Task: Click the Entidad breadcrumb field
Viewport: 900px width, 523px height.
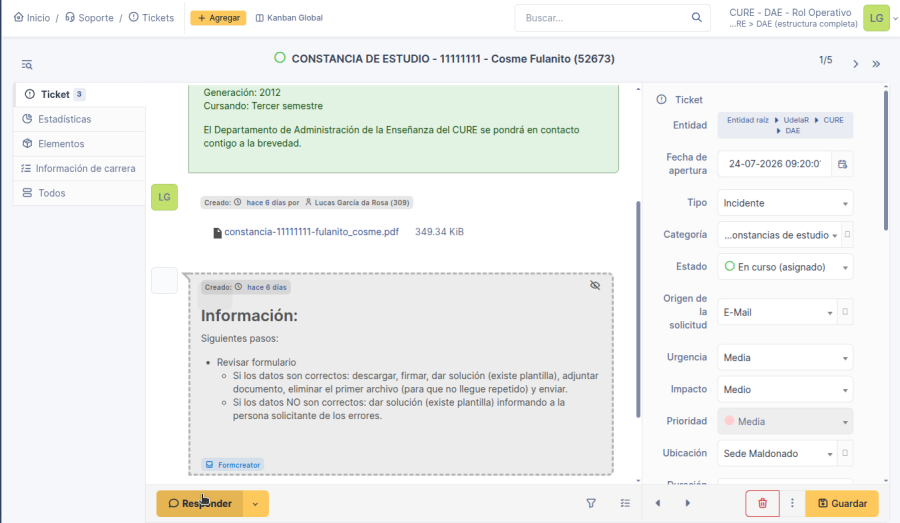Action: [x=785, y=125]
